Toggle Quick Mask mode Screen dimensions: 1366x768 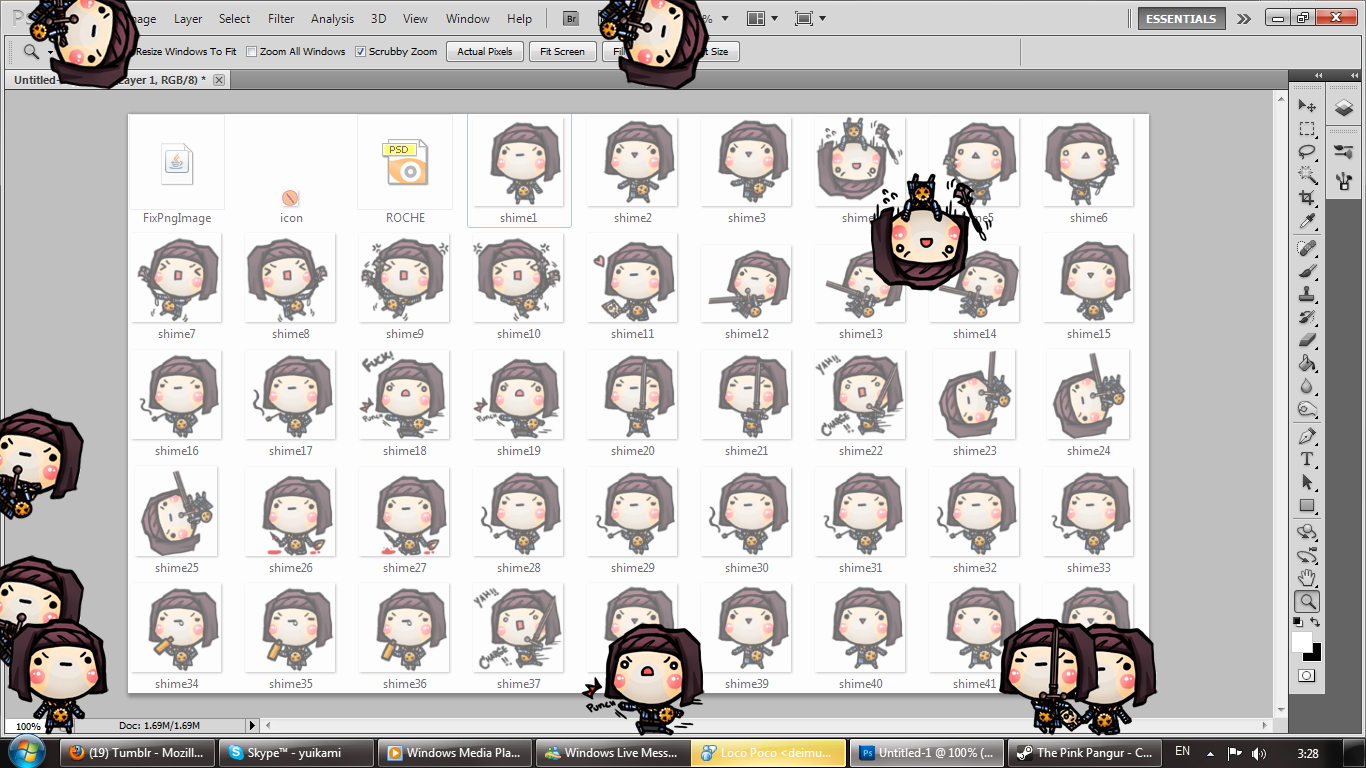click(x=1306, y=676)
